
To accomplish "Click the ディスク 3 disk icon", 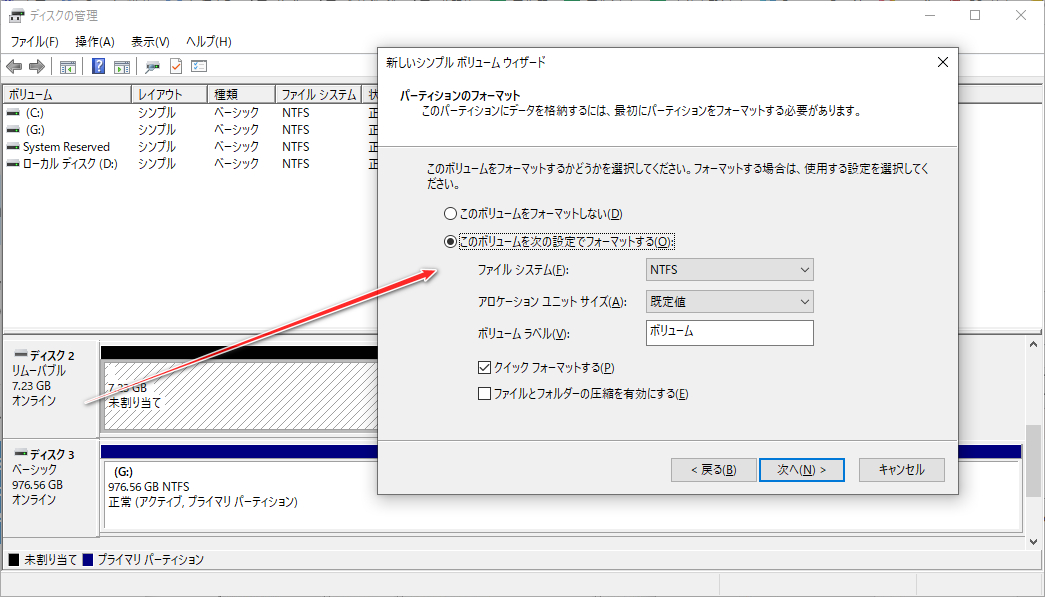I will point(21,453).
